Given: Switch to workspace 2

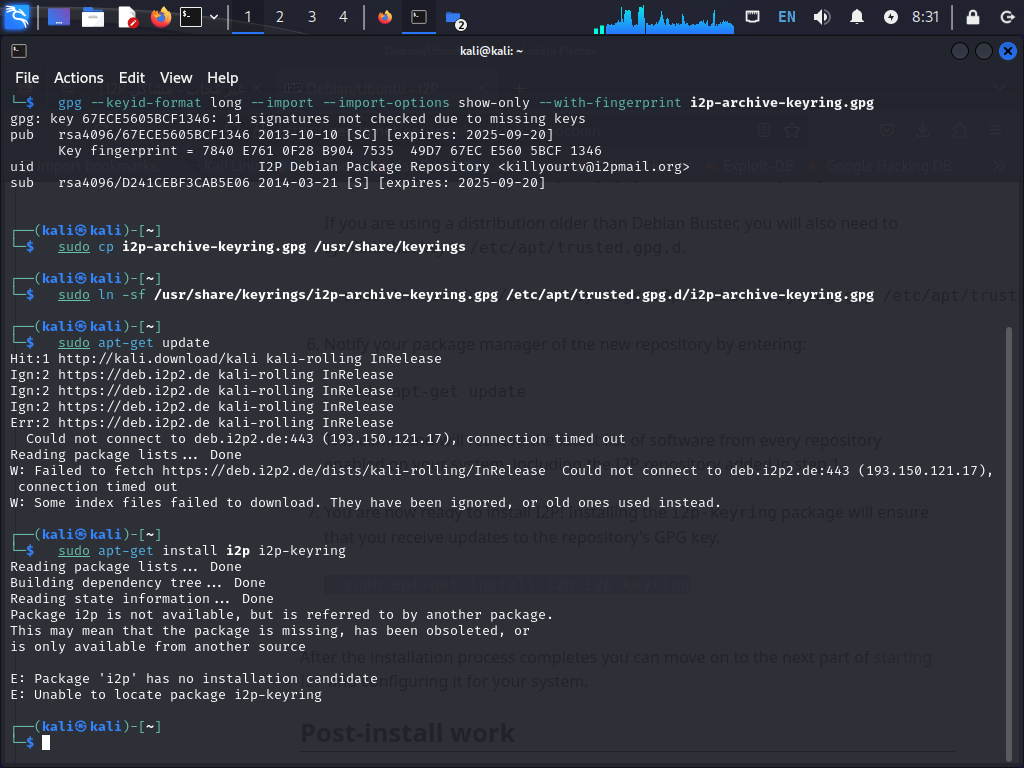Looking at the screenshot, I should [280, 17].
